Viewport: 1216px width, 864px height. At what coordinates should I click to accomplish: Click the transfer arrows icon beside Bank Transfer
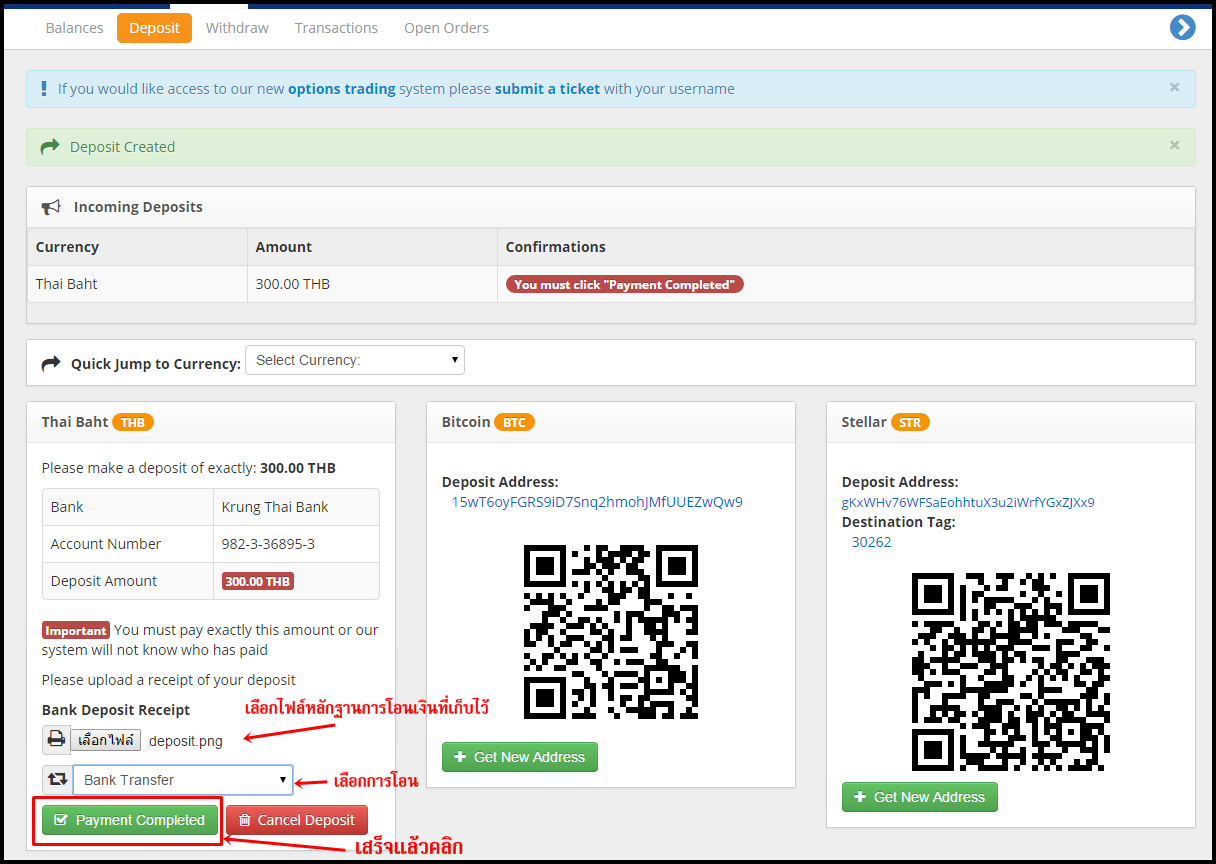tap(57, 780)
